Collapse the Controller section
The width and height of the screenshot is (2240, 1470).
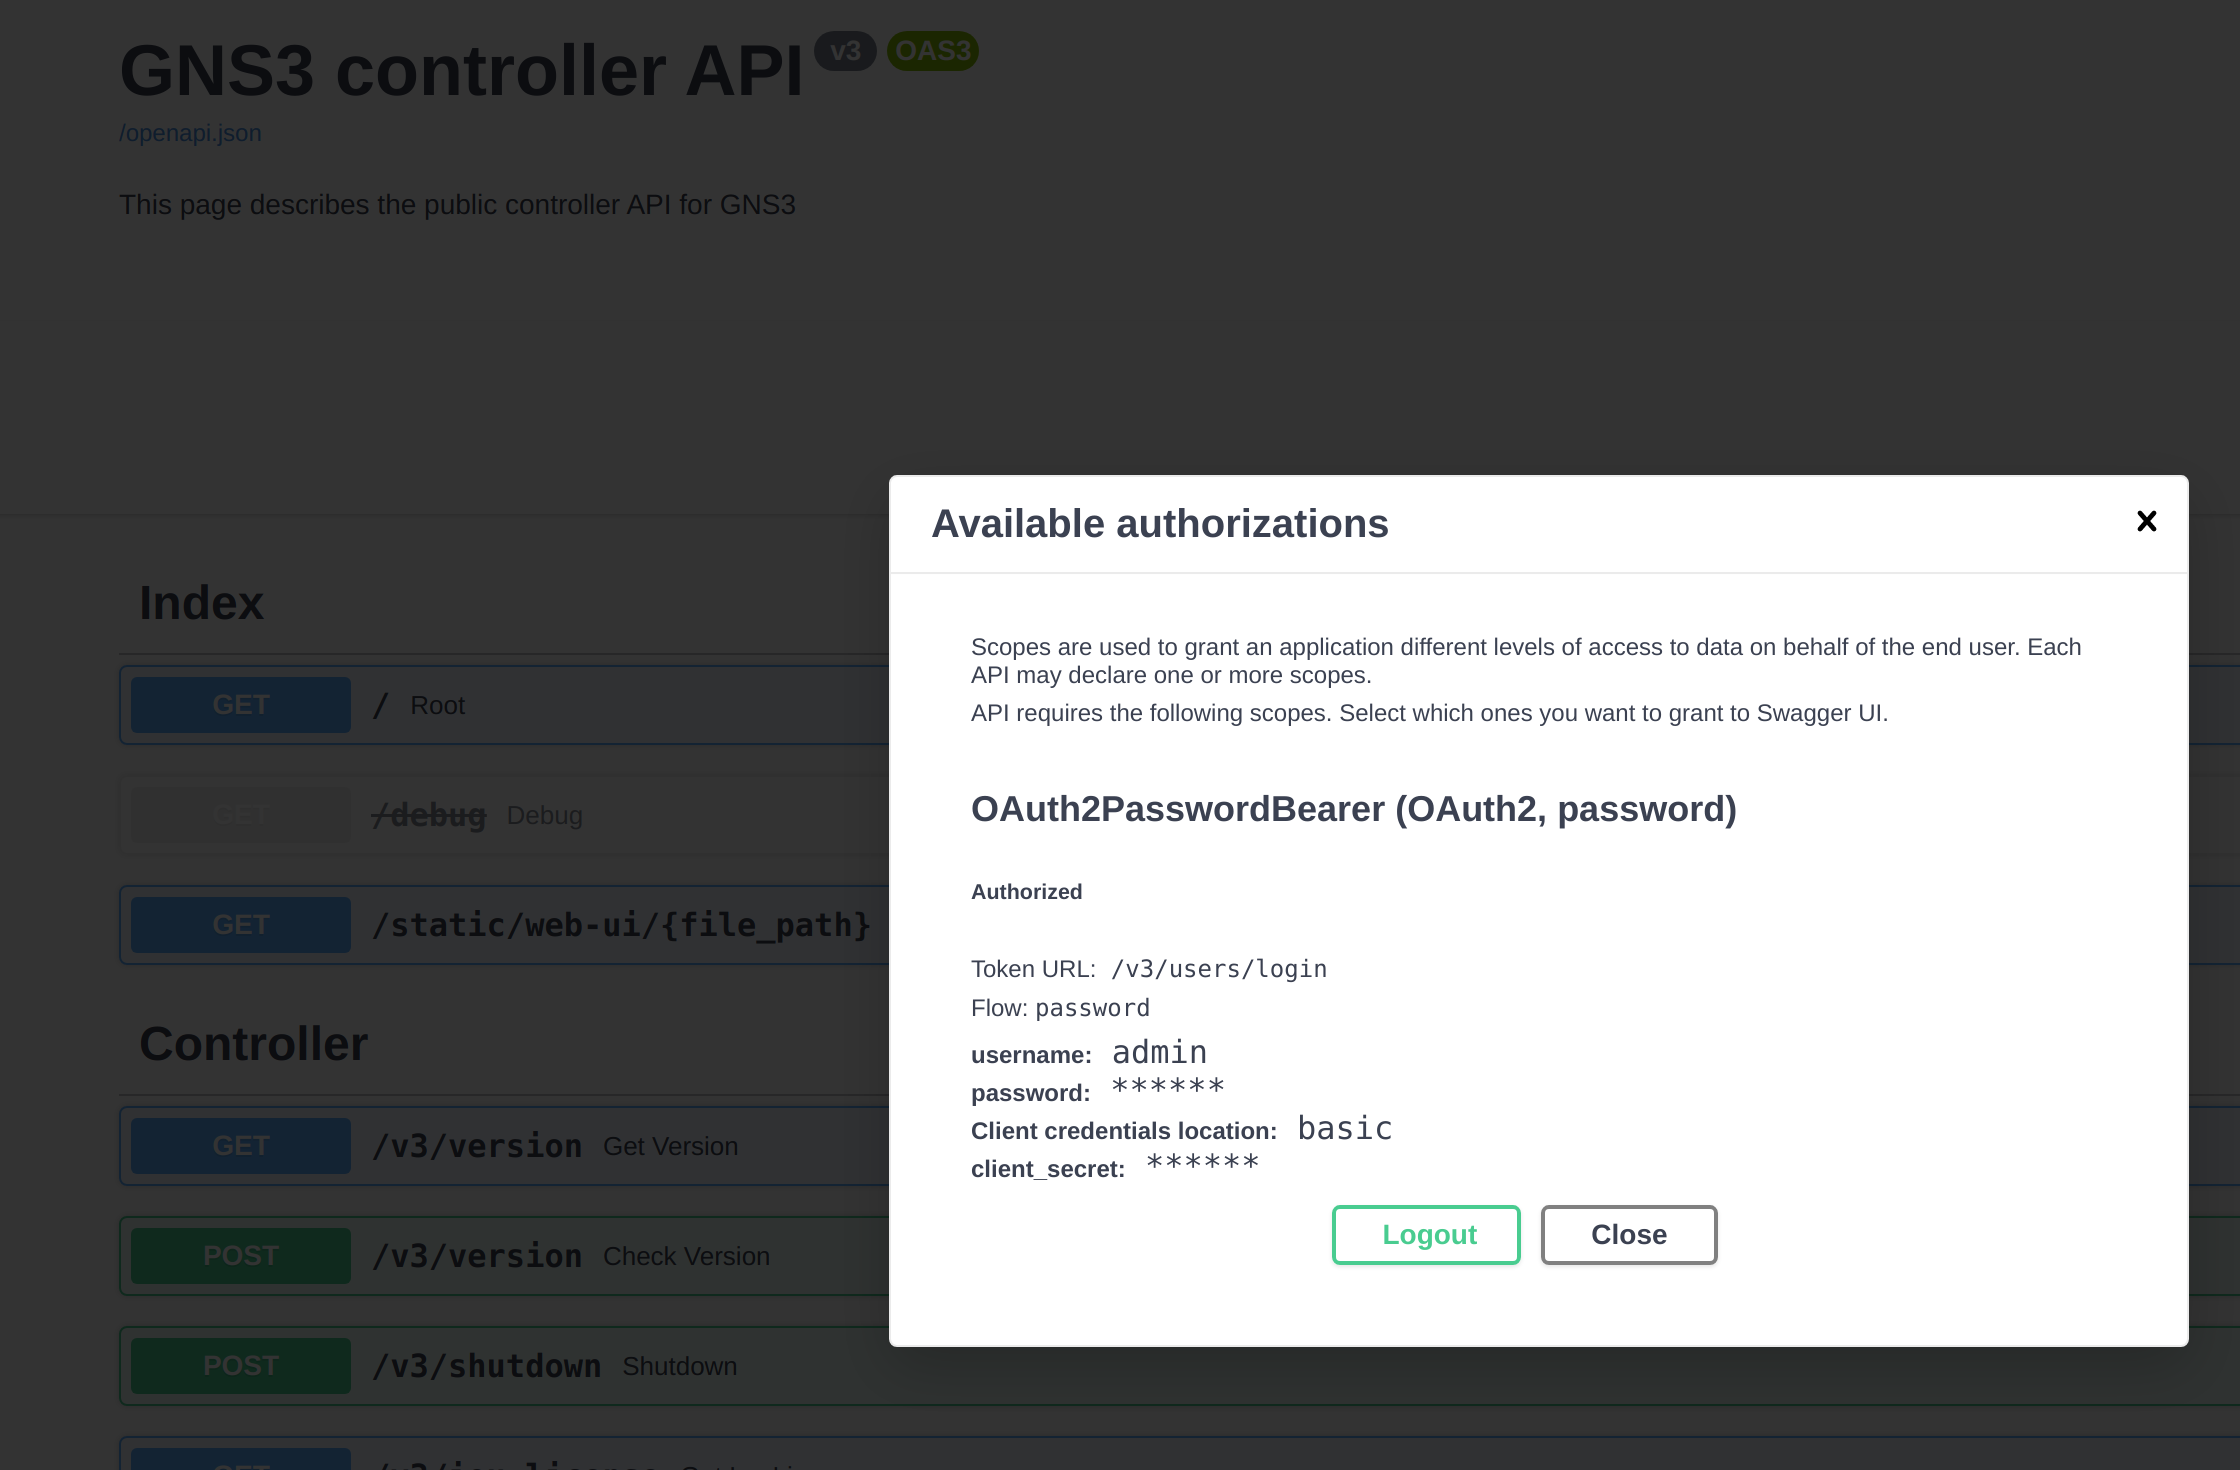(x=254, y=1044)
